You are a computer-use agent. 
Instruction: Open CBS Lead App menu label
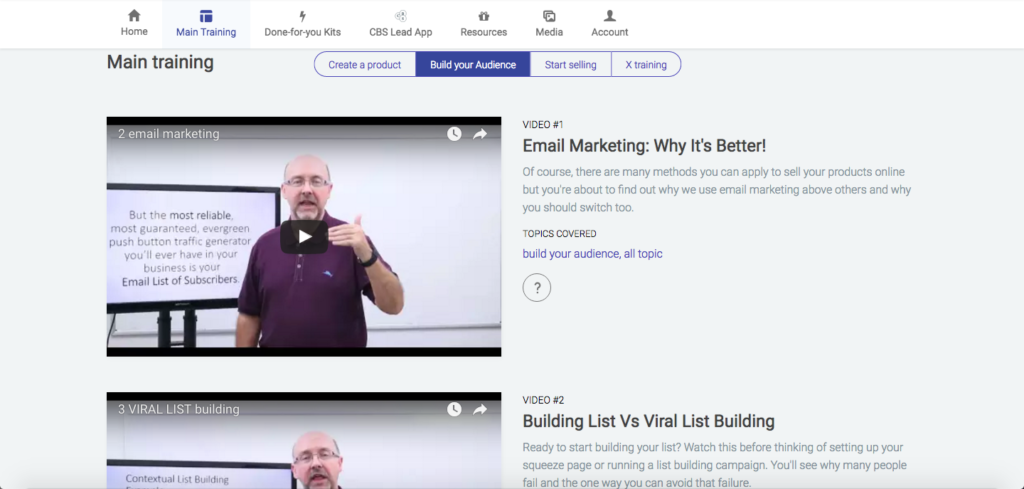pyautogui.click(x=400, y=32)
